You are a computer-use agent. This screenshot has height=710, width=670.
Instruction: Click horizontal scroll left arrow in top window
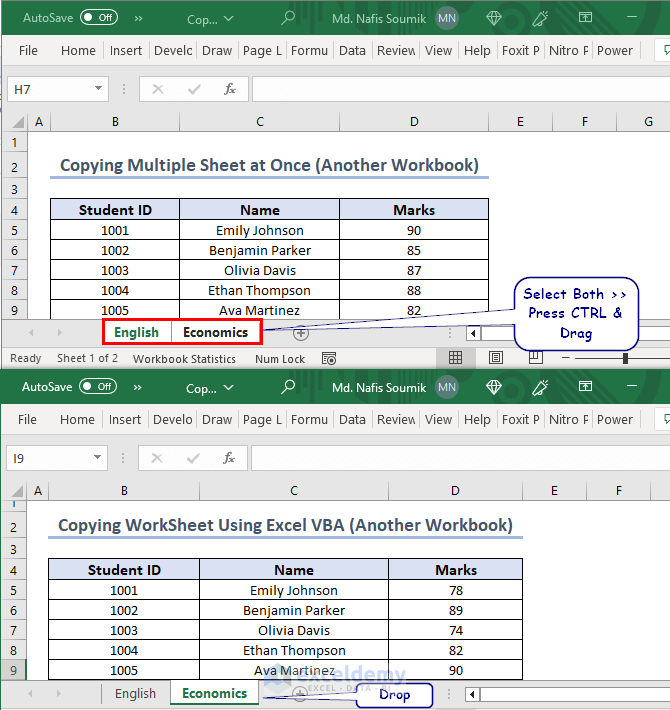(x=473, y=334)
